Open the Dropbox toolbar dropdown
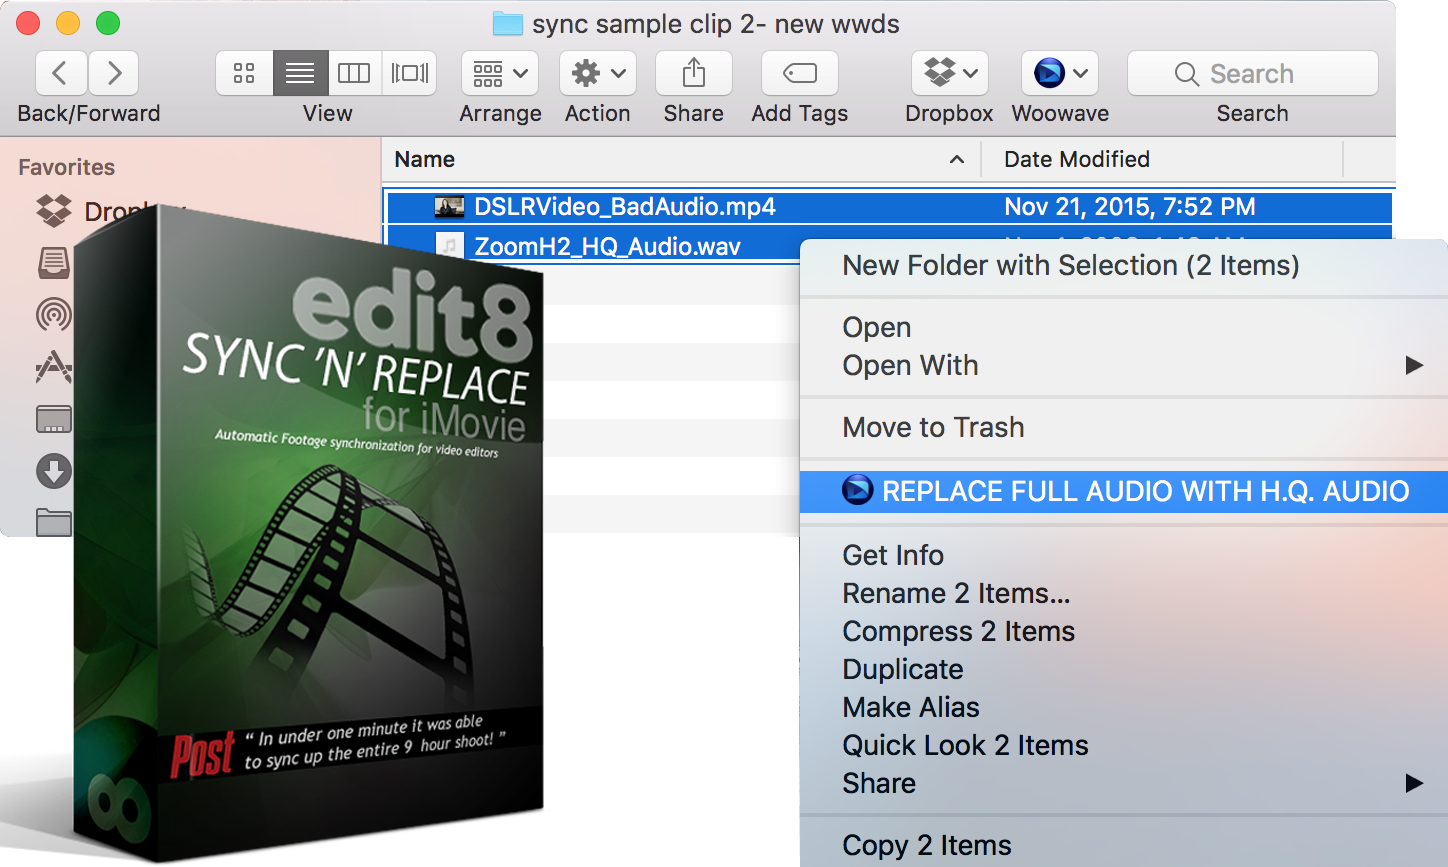 (950, 73)
